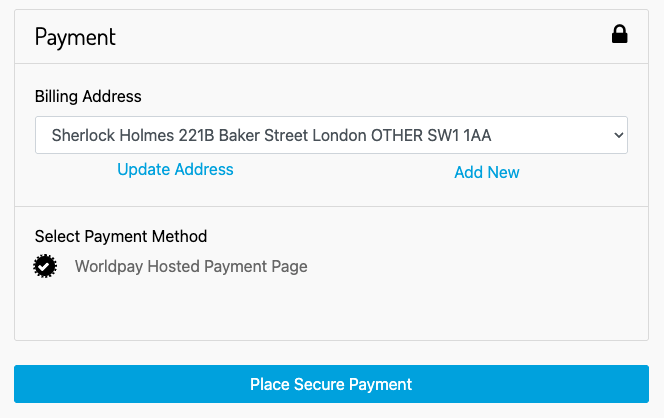The width and height of the screenshot is (664, 418).
Task: Click the Update Address link
Action: click(175, 170)
